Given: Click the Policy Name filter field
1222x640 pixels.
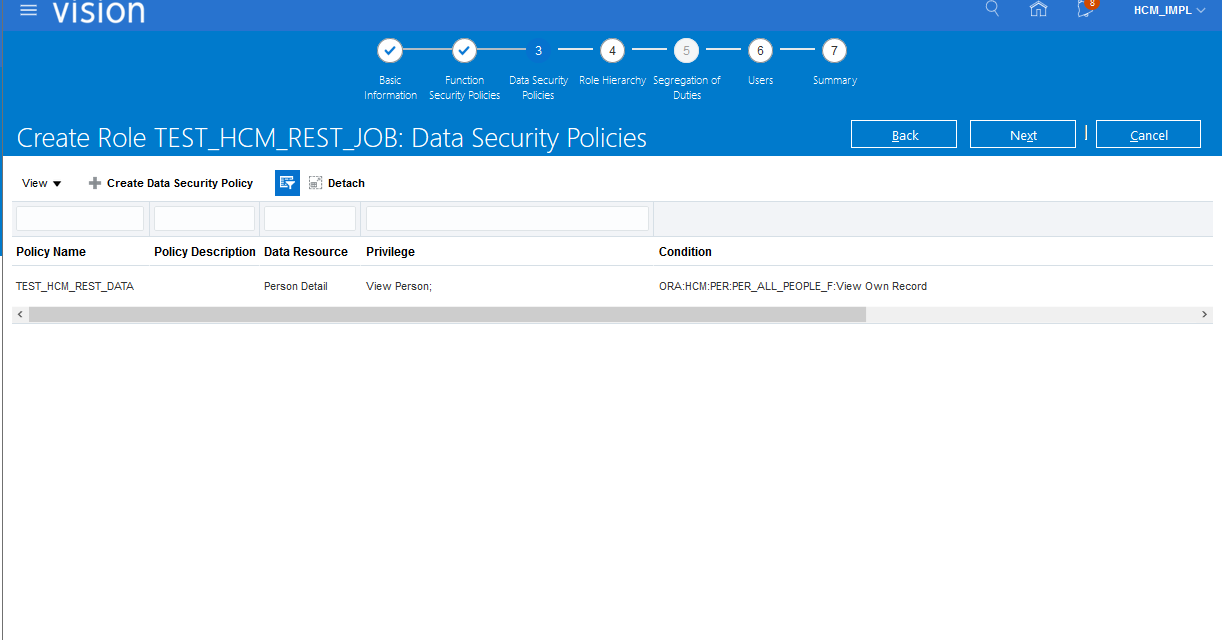Looking at the screenshot, I should point(80,218).
